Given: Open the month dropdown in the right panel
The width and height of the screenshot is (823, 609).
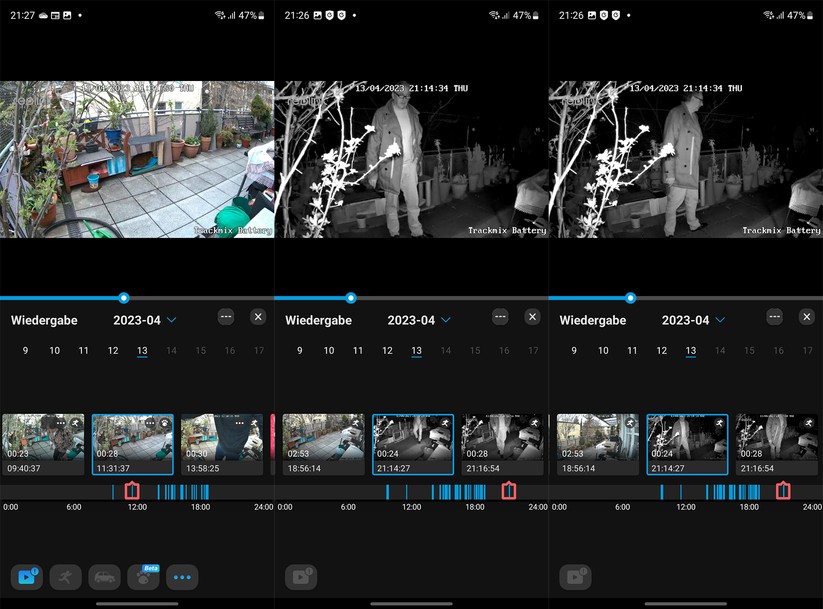Looking at the screenshot, I should tap(693, 320).
